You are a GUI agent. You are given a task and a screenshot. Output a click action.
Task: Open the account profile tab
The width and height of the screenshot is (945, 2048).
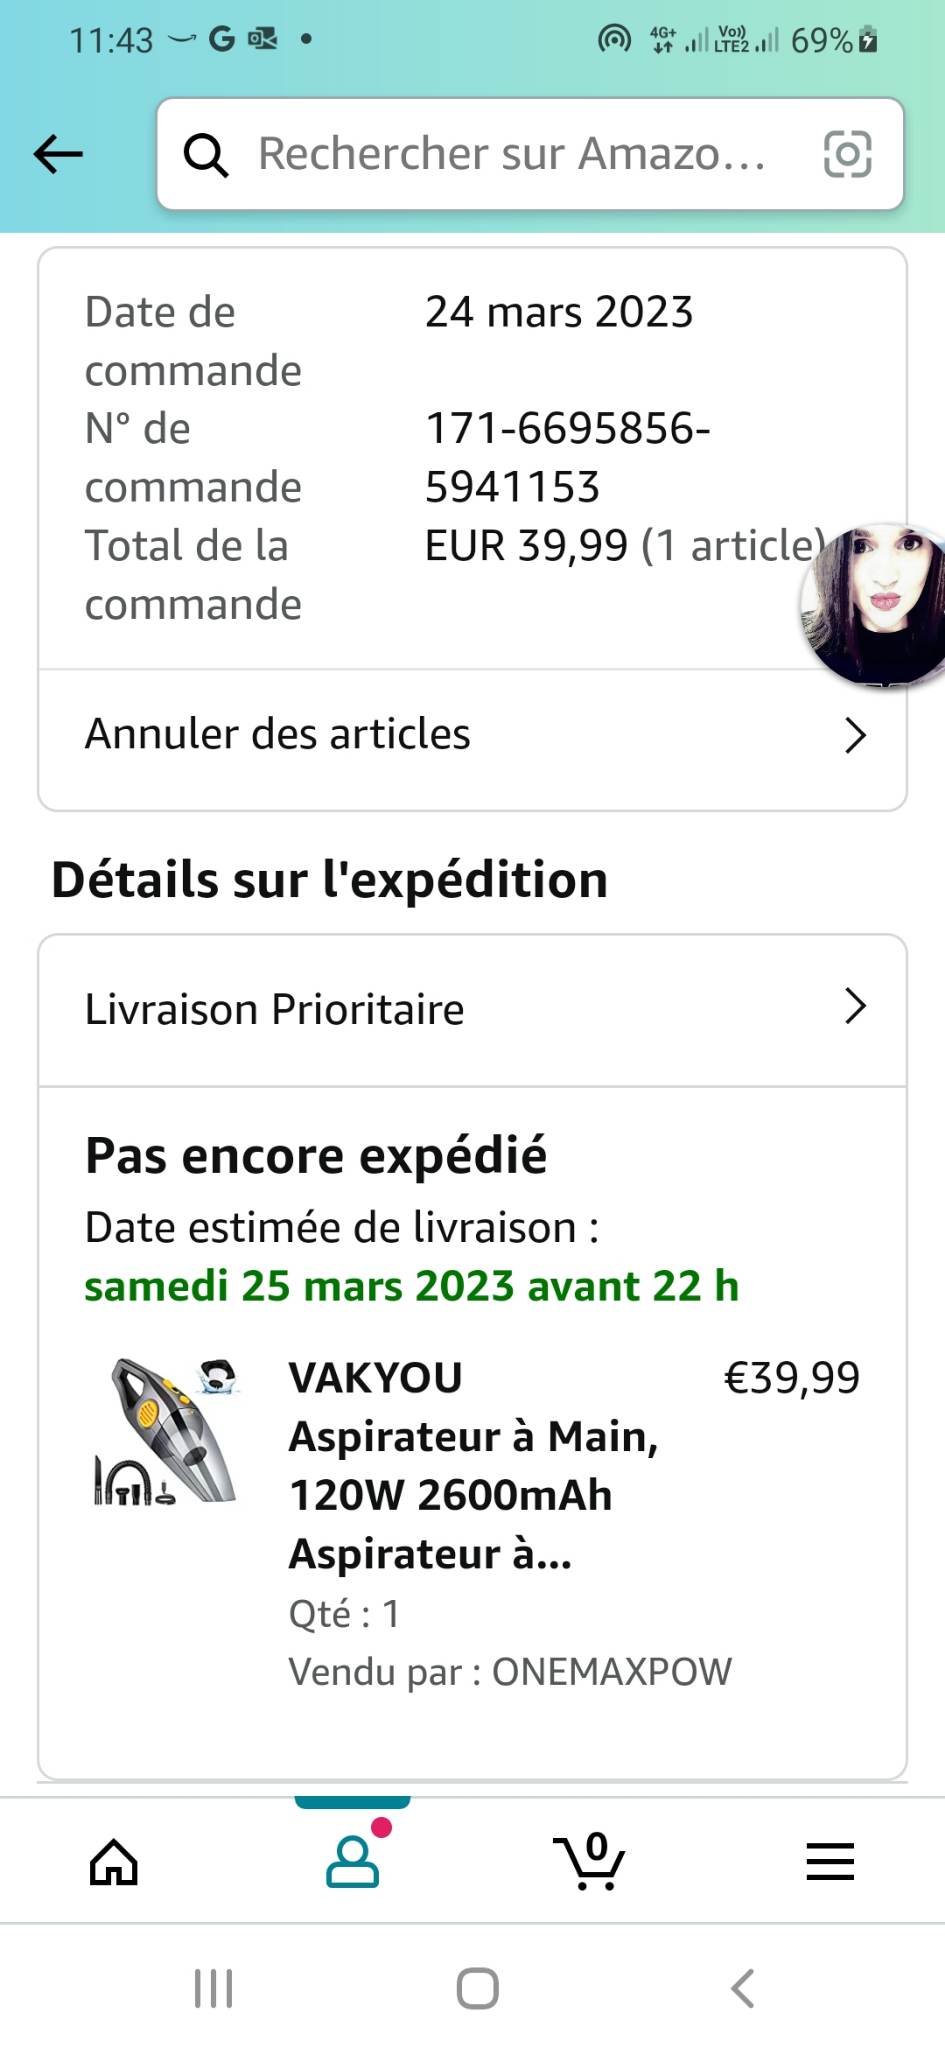click(x=353, y=1862)
